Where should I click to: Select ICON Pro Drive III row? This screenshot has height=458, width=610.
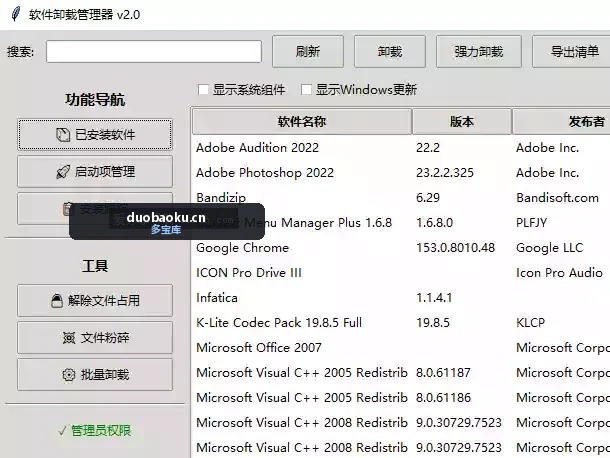(401, 273)
